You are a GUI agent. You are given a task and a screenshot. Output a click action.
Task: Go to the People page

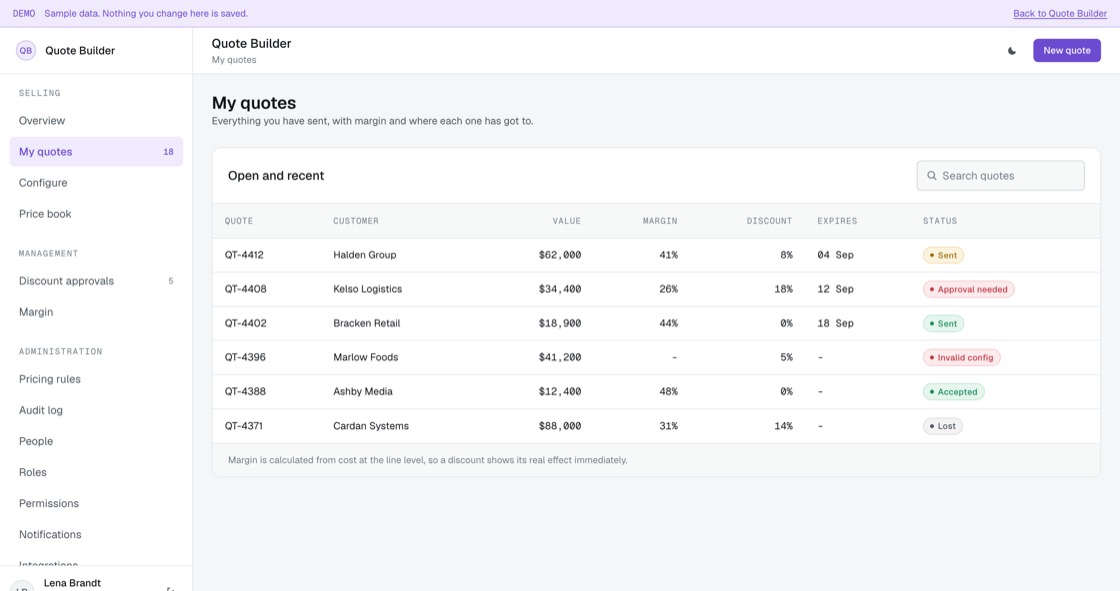[x=96, y=441]
